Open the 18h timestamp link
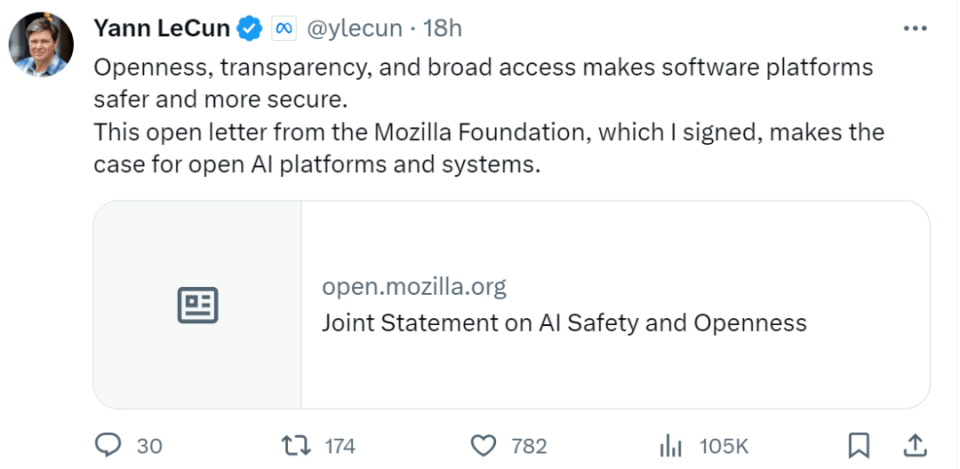Screen dimensions: 960x469 (443, 29)
